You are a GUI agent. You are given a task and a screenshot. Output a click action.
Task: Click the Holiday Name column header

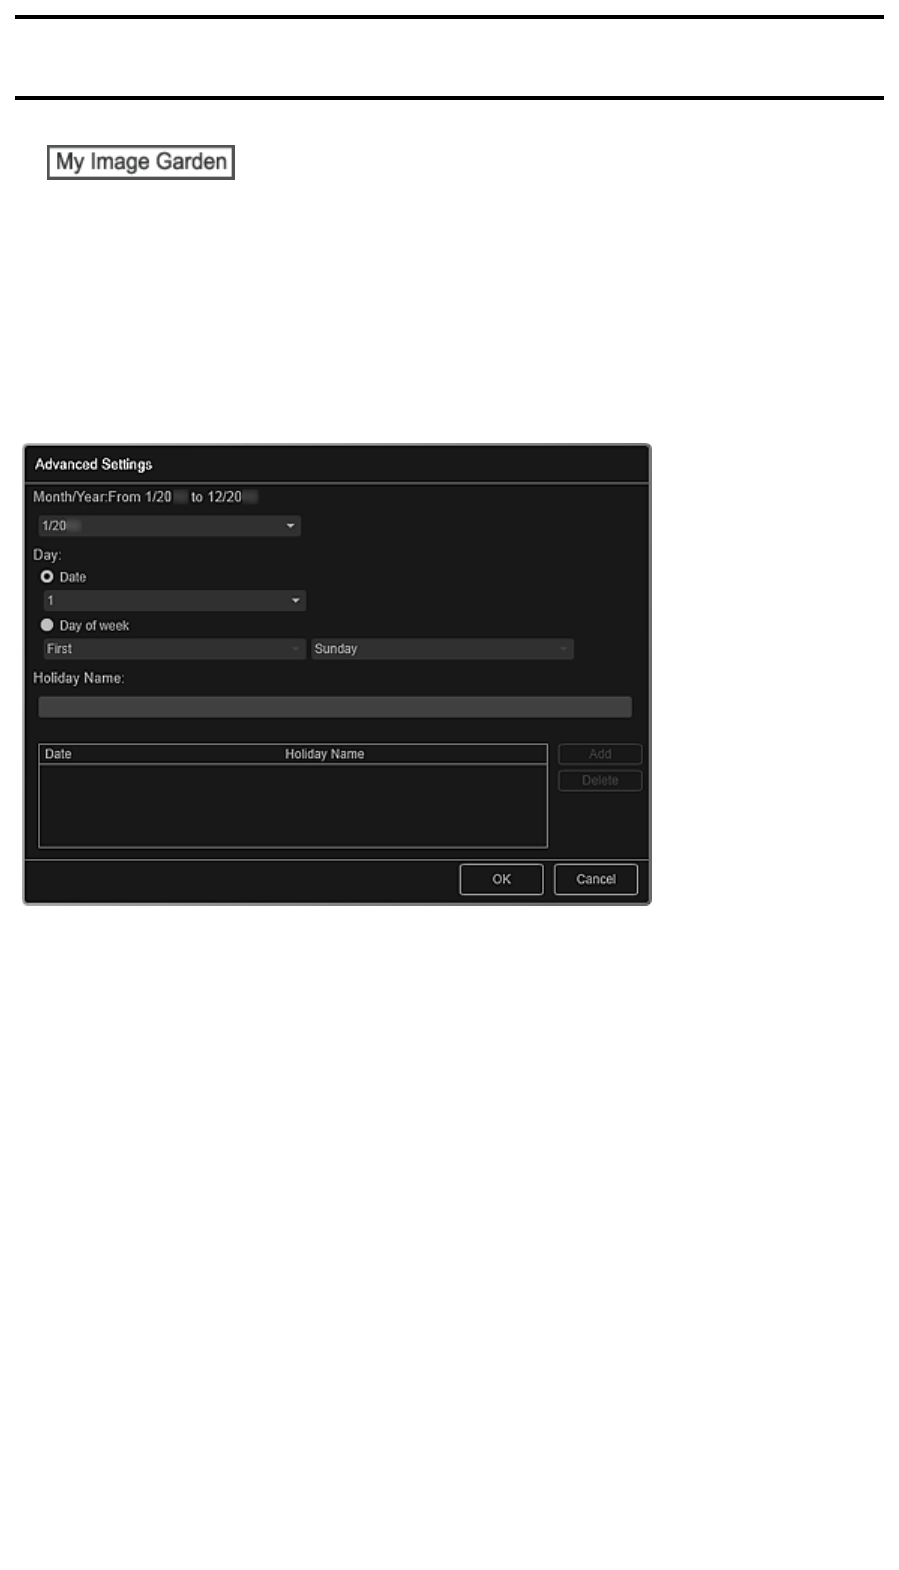pos(324,754)
